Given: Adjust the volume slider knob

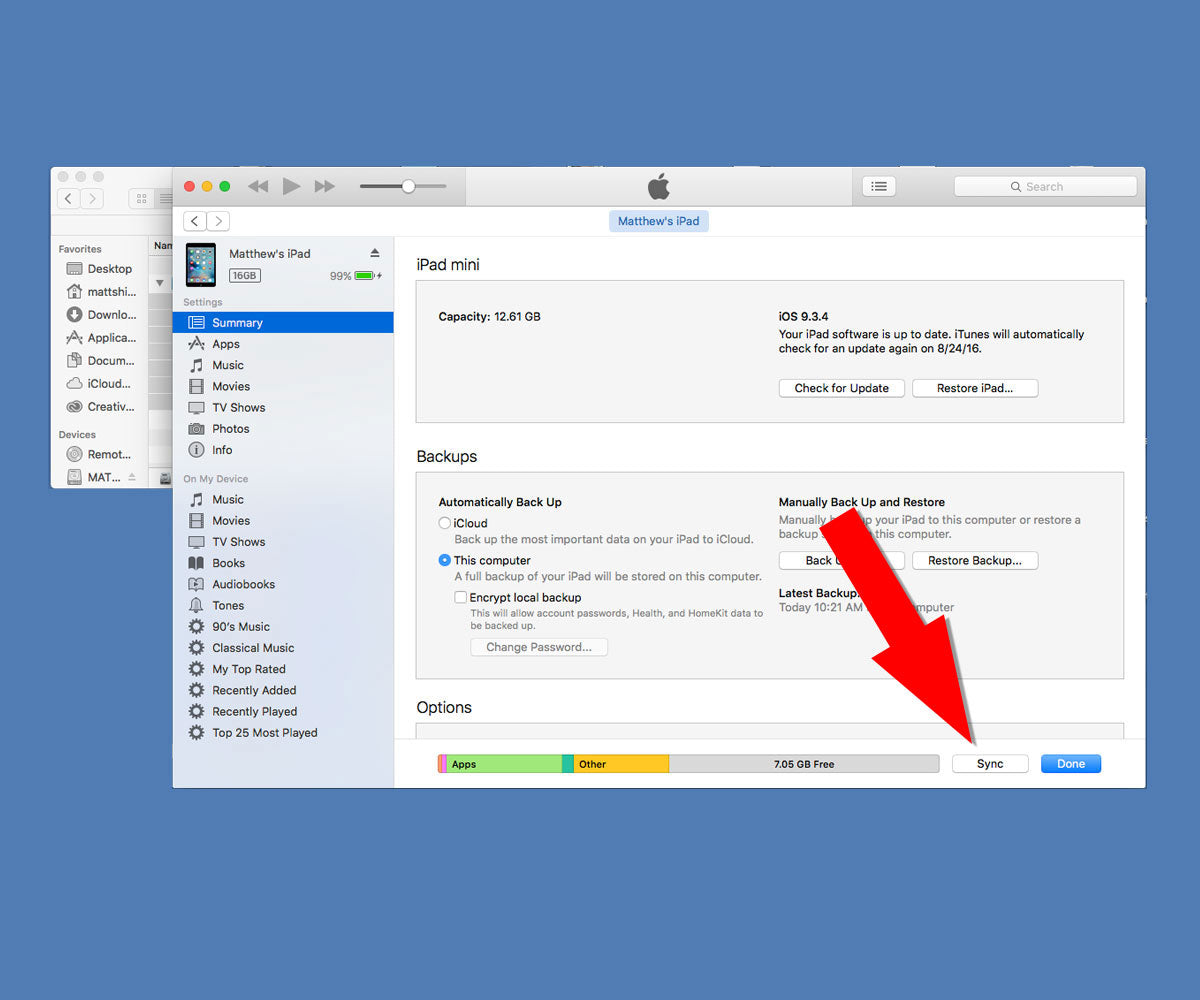Looking at the screenshot, I should click(x=408, y=186).
